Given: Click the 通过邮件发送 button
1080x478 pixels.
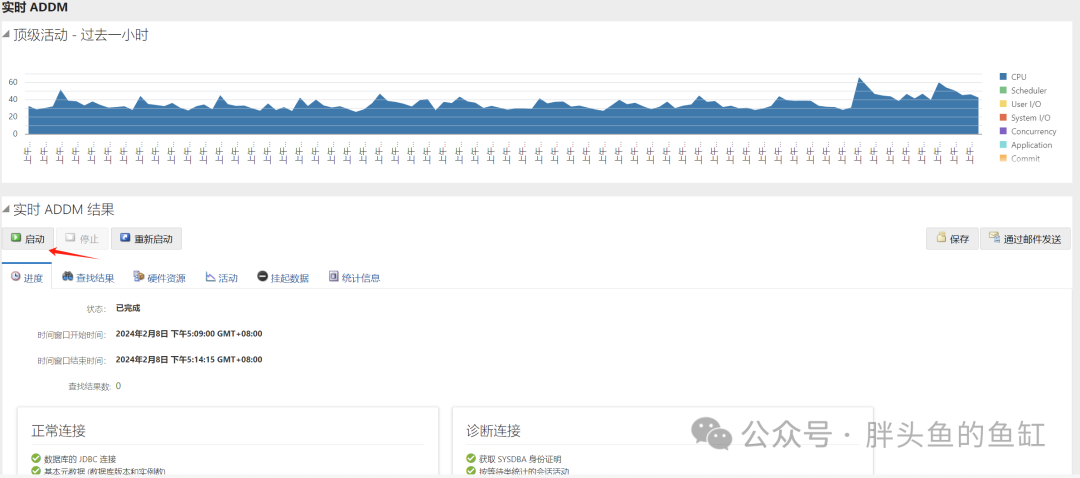Looking at the screenshot, I should point(1026,239).
